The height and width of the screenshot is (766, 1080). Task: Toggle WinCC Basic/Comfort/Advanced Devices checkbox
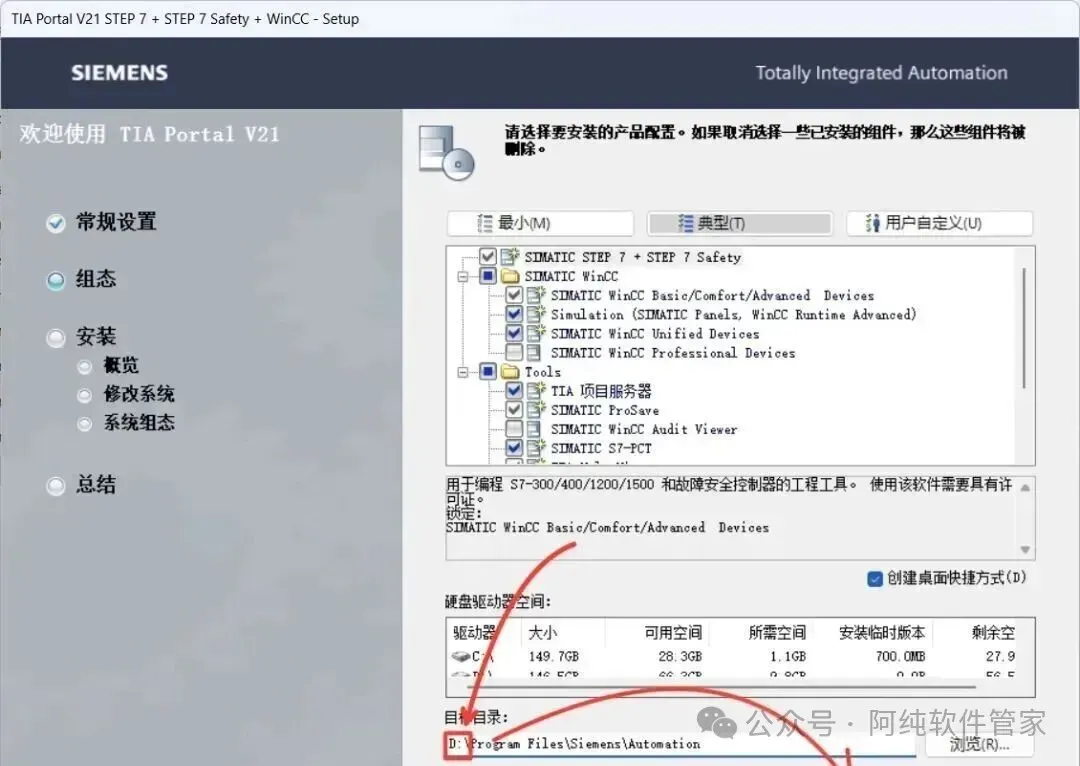[514, 296]
